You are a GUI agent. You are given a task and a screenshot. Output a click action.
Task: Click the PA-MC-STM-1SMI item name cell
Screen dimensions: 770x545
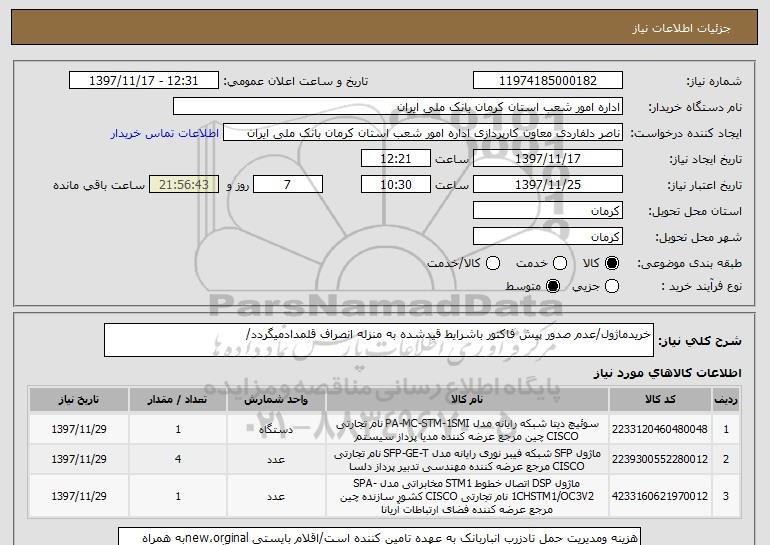point(467,430)
